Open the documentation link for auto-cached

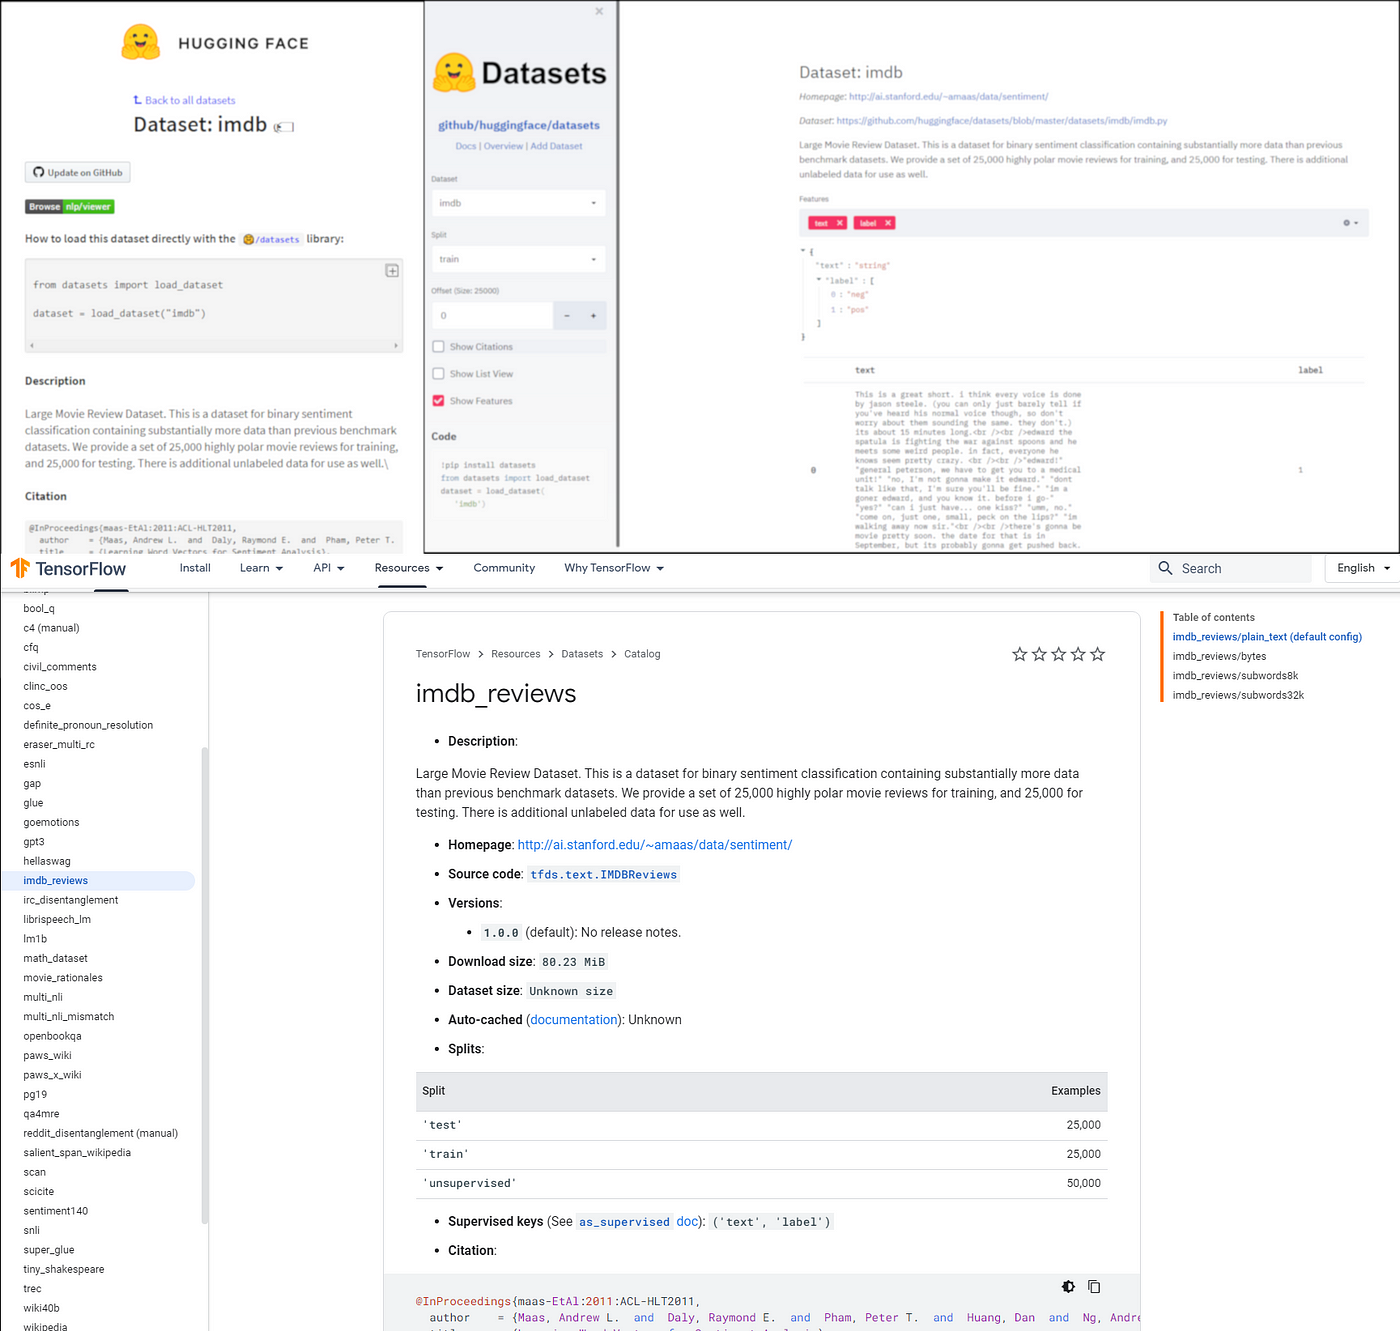(x=574, y=1020)
